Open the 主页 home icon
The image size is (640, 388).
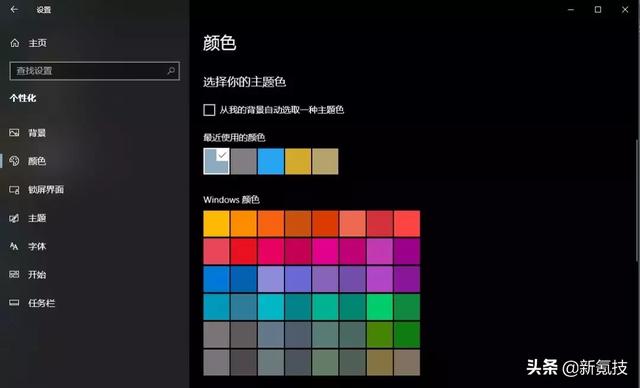(x=15, y=43)
